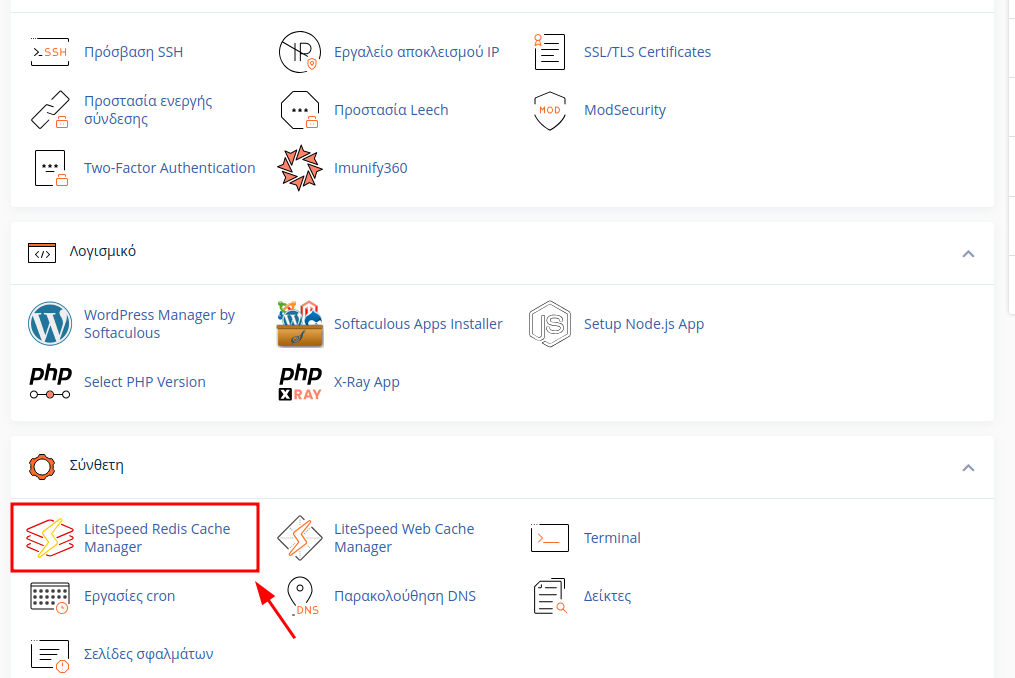
Task: Click the Node.js app icon
Action: (x=550, y=324)
